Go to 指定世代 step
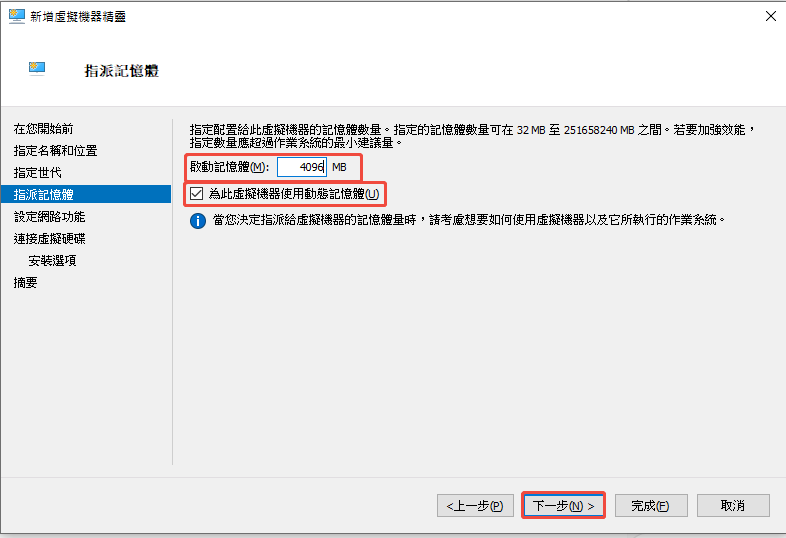 pos(38,173)
